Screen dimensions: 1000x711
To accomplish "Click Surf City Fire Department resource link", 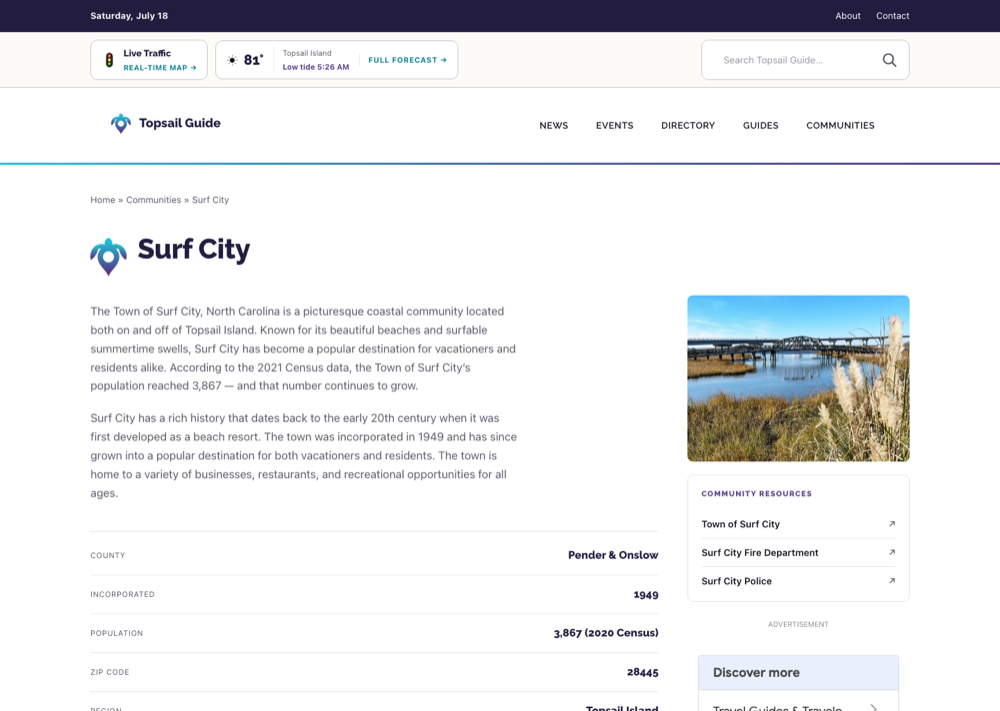I will [x=760, y=553].
